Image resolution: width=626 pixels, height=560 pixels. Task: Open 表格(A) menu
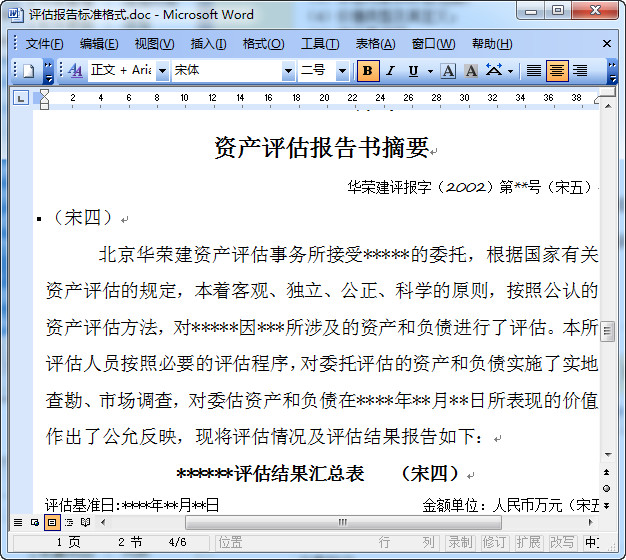(376, 44)
